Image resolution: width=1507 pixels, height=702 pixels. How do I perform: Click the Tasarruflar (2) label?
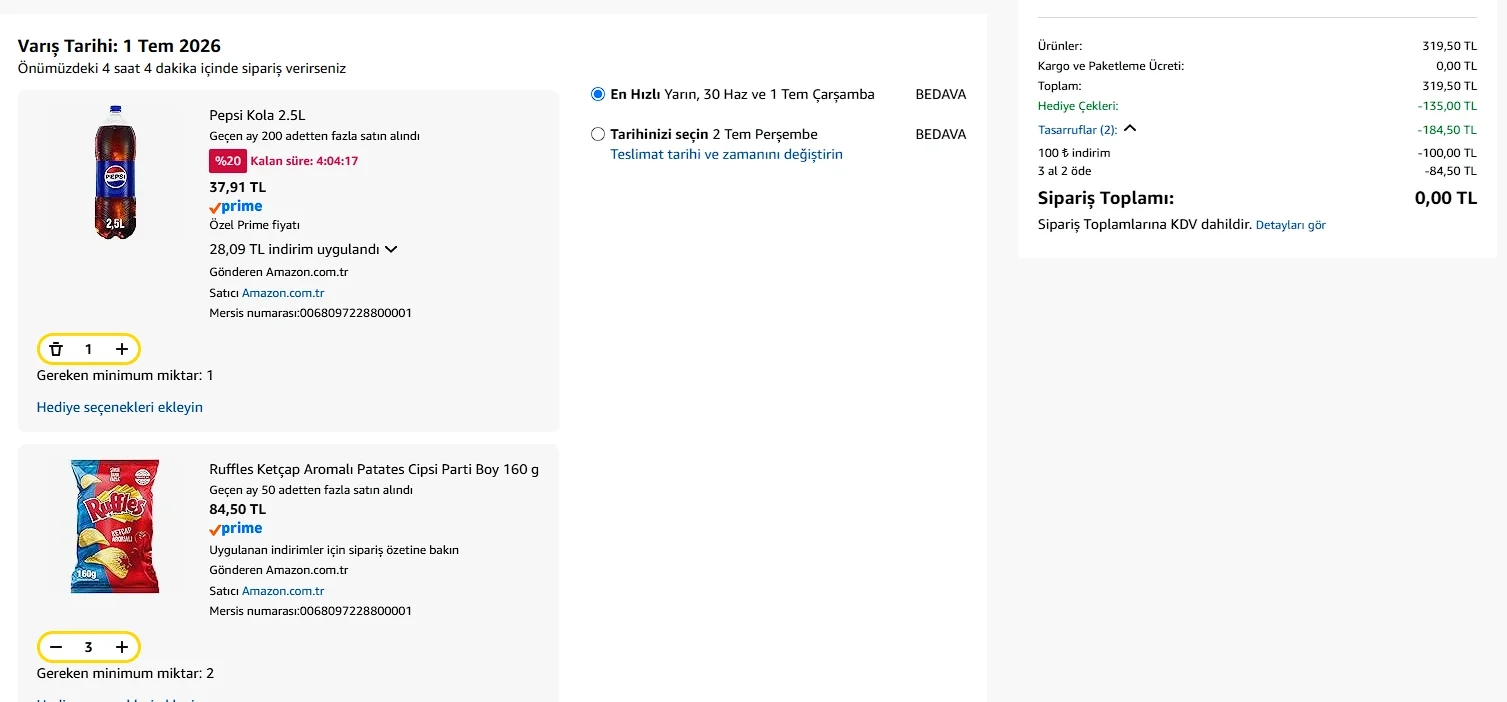(1078, 130)
